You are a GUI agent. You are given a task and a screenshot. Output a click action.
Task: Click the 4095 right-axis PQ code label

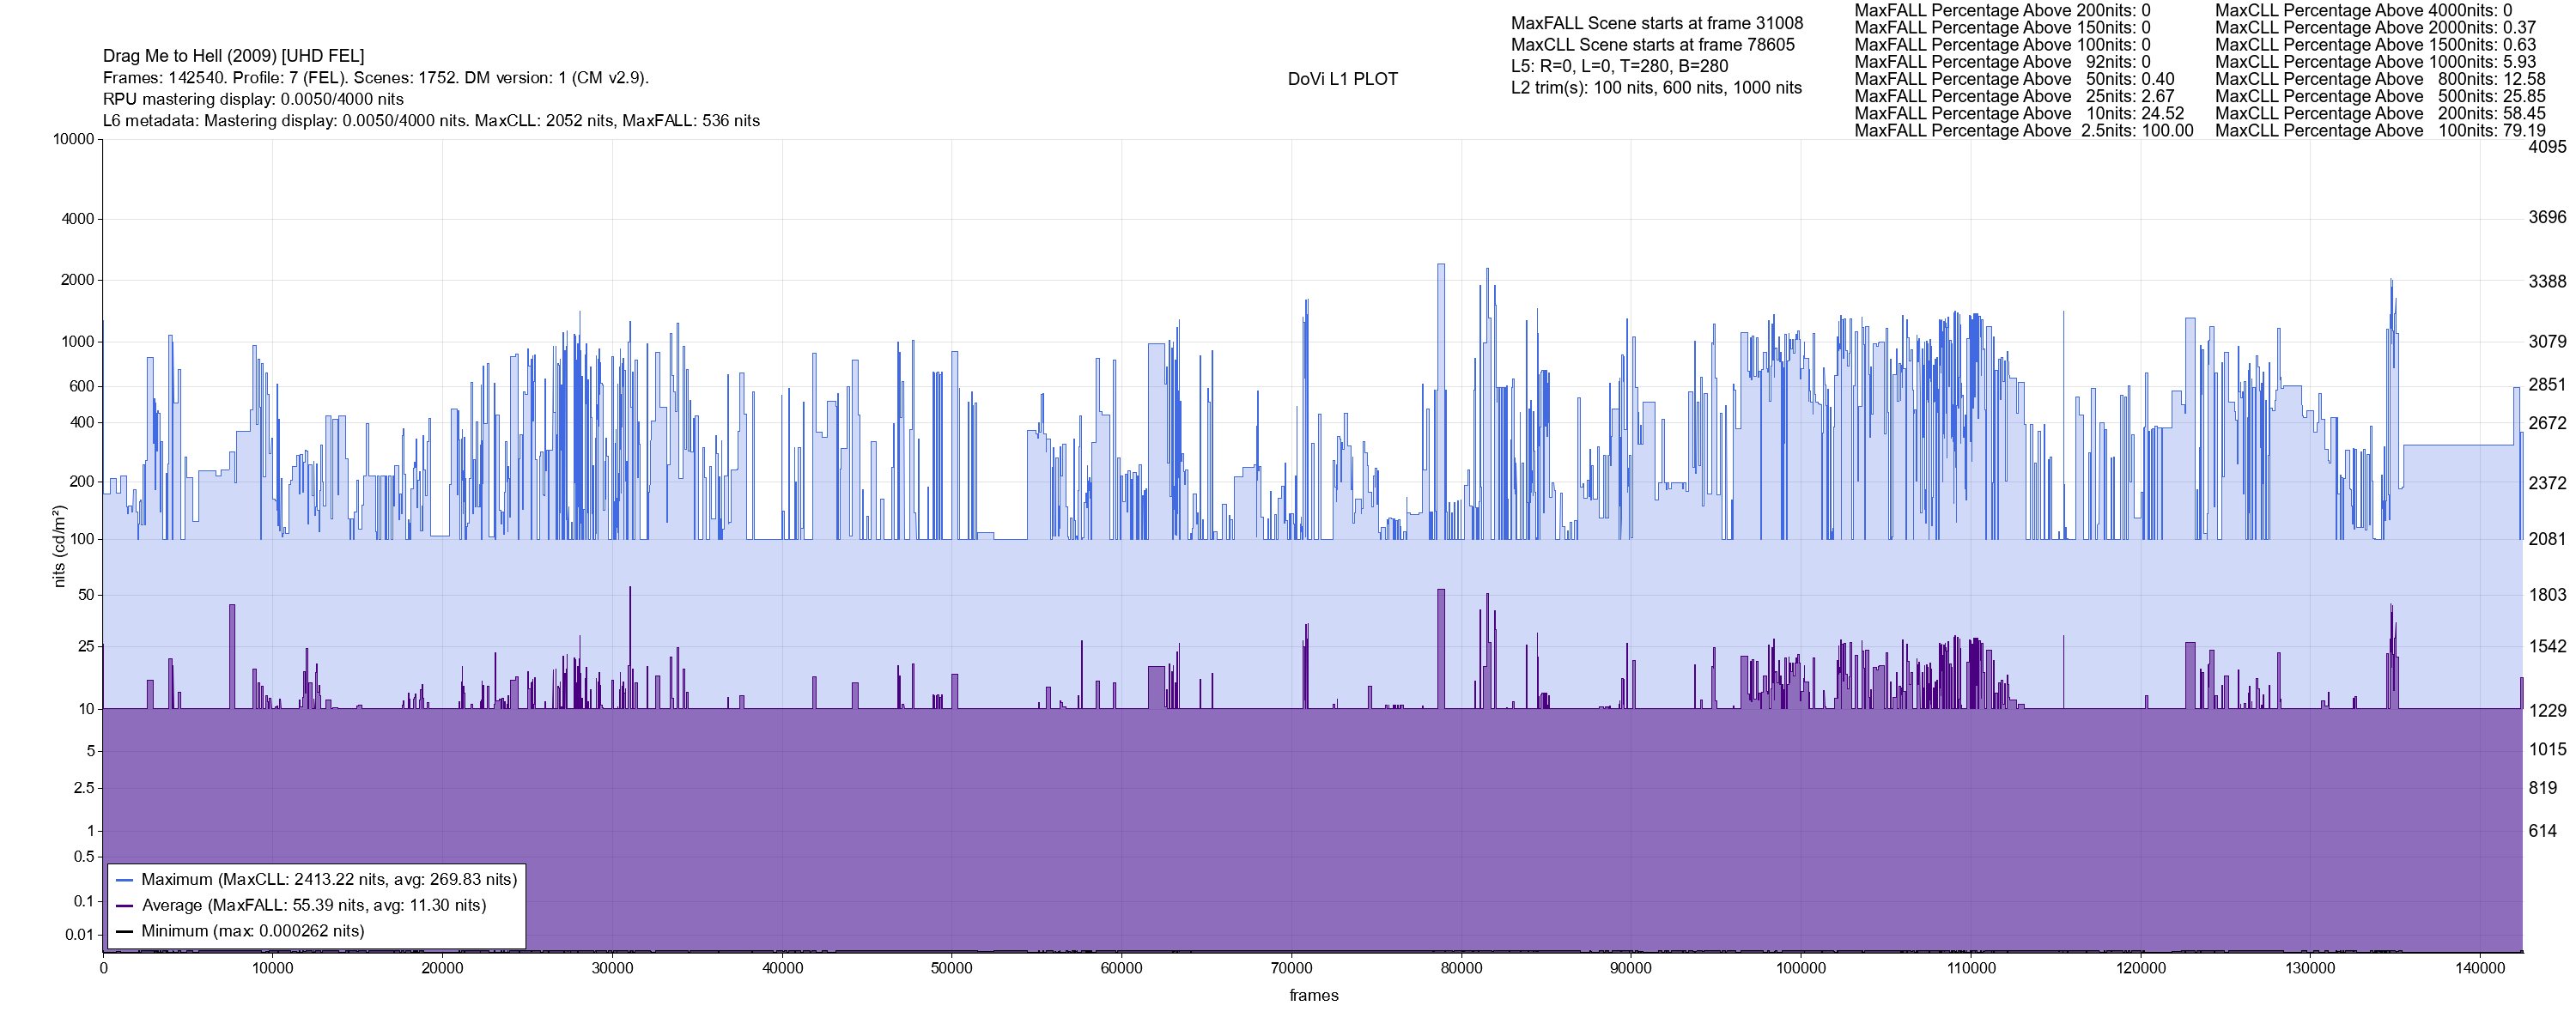(x=2547, y=147)
